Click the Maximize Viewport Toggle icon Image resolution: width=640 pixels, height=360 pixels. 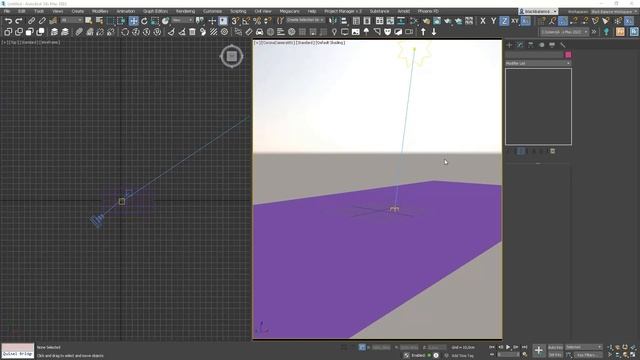(632, 355)
